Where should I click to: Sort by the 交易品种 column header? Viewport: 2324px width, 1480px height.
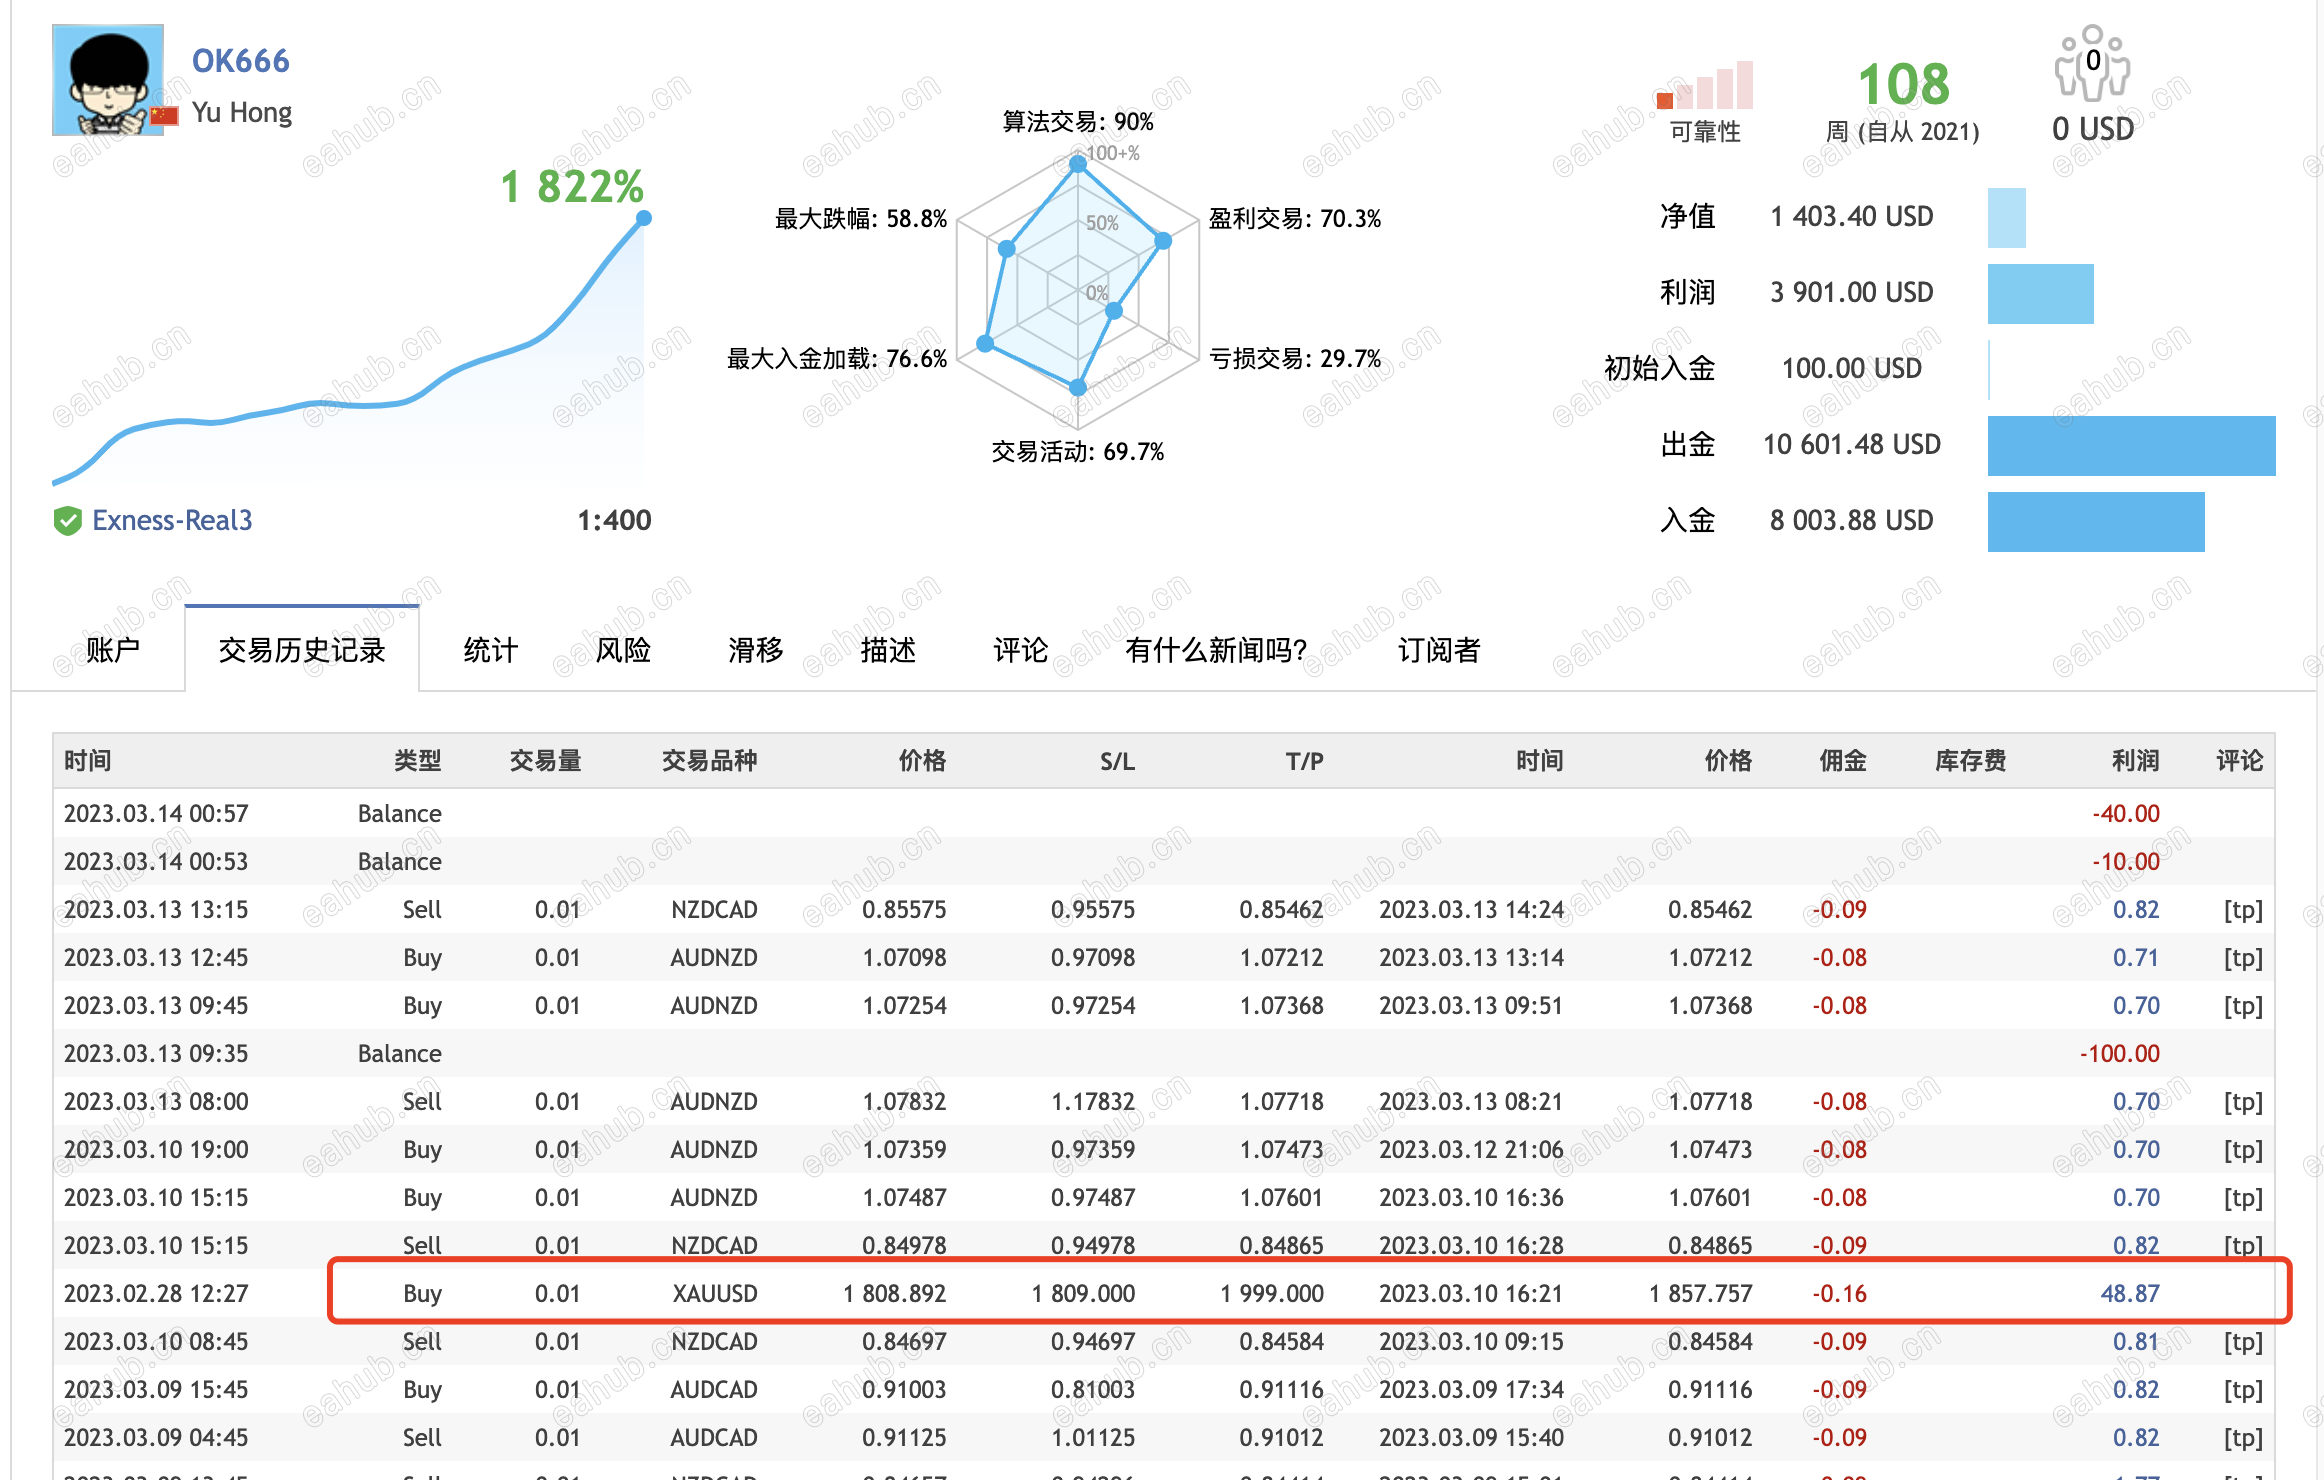708,761
